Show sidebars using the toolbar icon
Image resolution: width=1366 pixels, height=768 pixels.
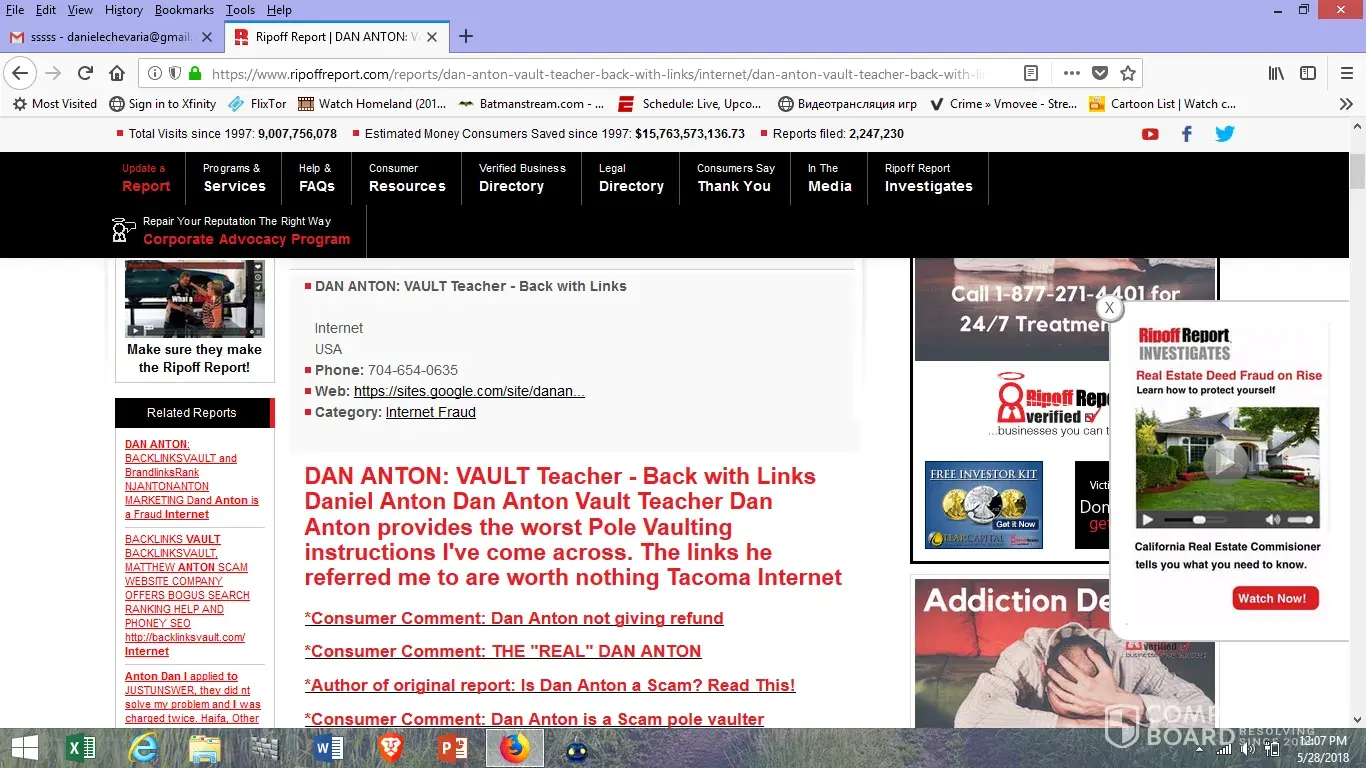1308,73
